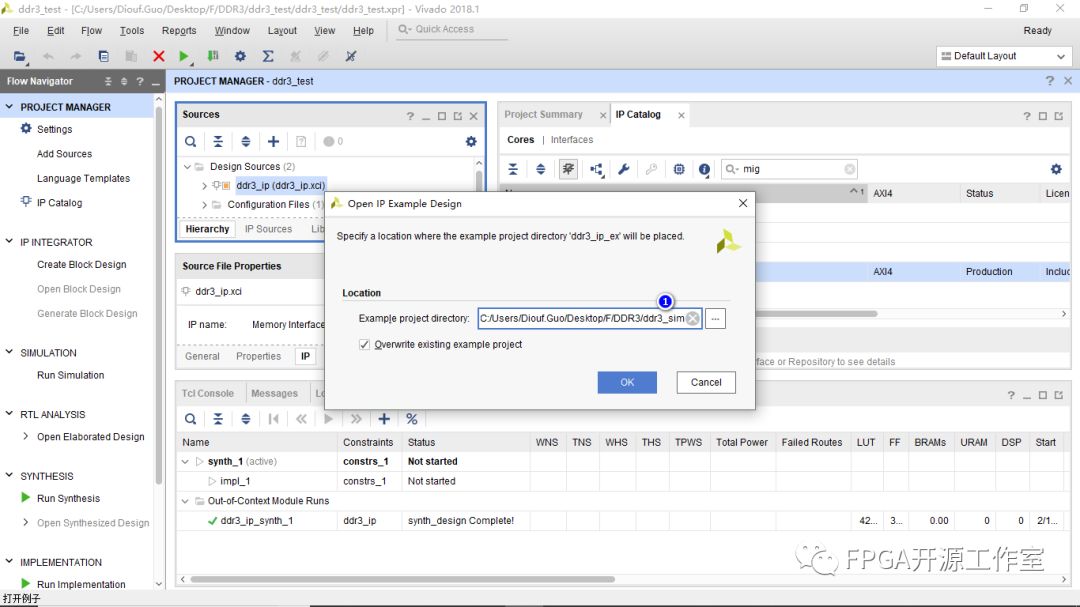Image resolution: width=1080 pixels, height=607 pixels.
Task: Collapse the Design Sources tree node
Action: click(187, 167)
